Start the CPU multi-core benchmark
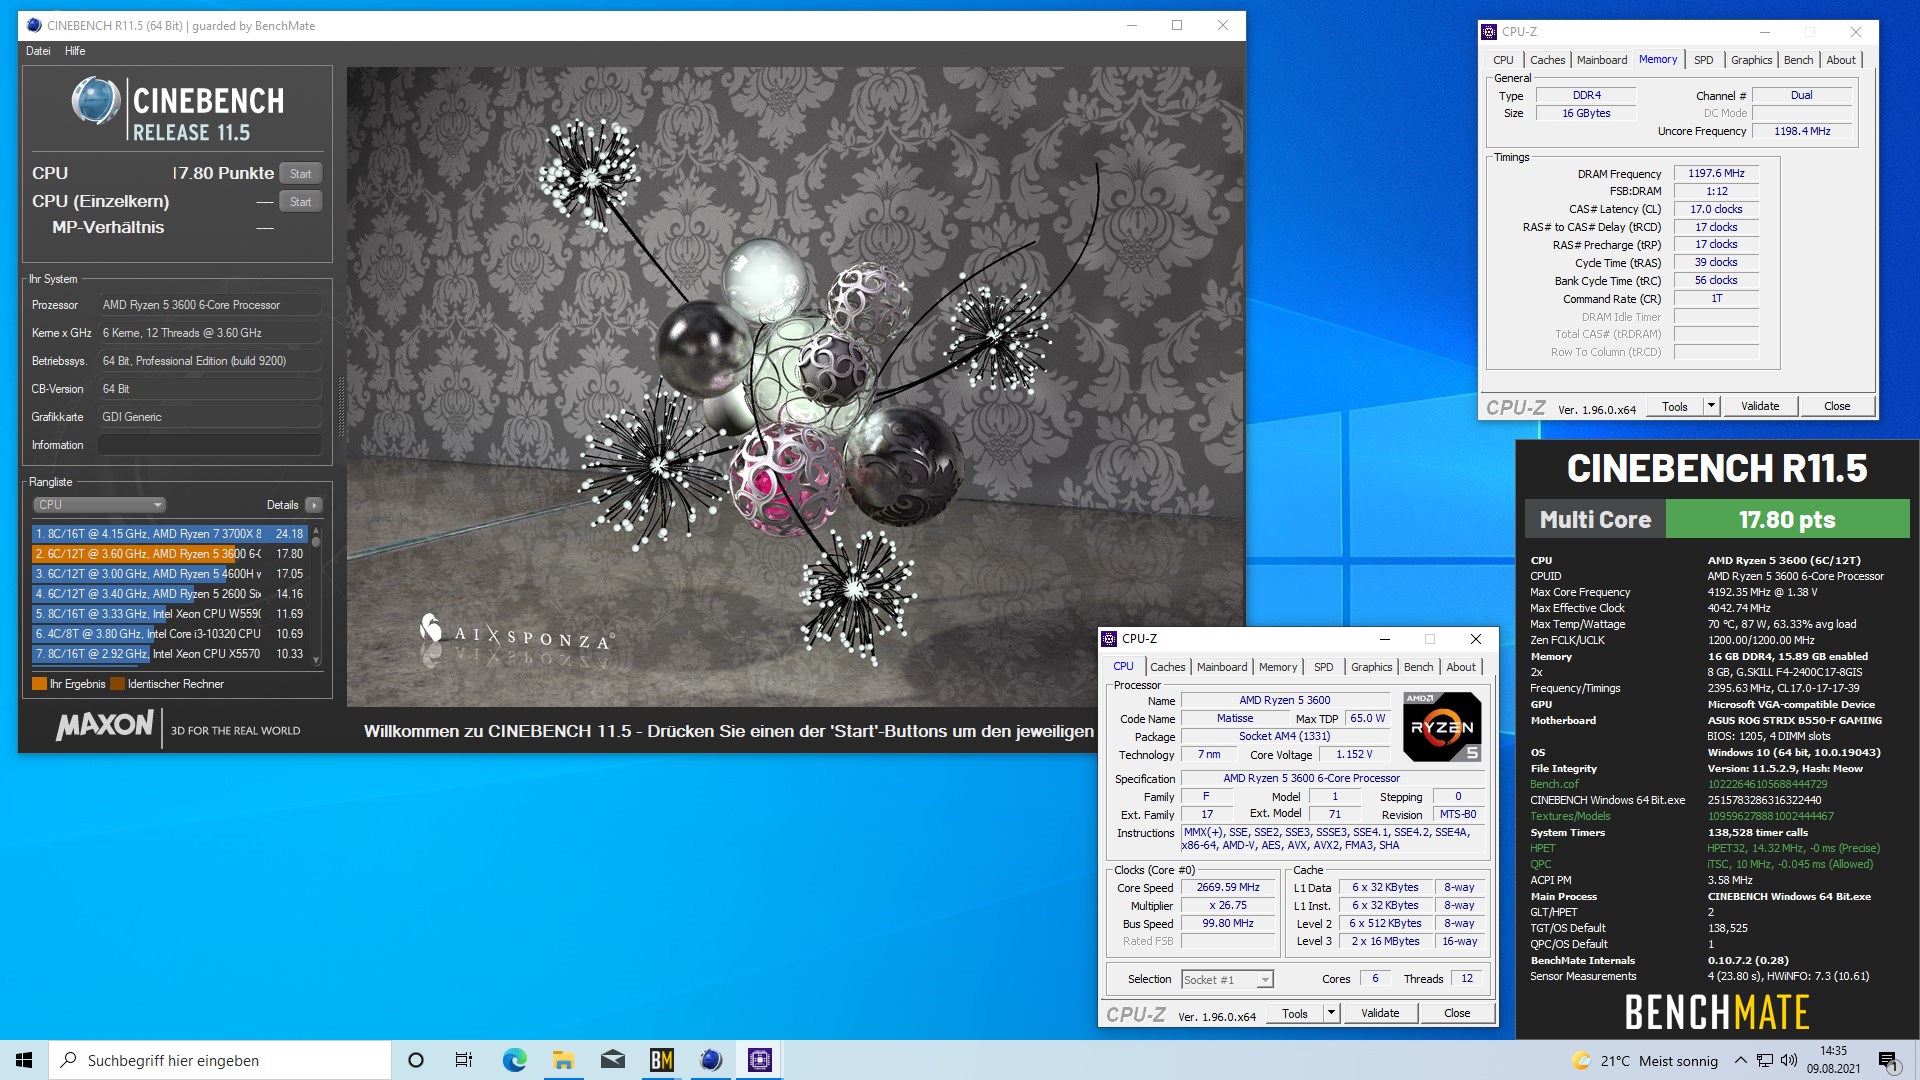The width and height of the screenshot is (1920, 1080). 300,173
